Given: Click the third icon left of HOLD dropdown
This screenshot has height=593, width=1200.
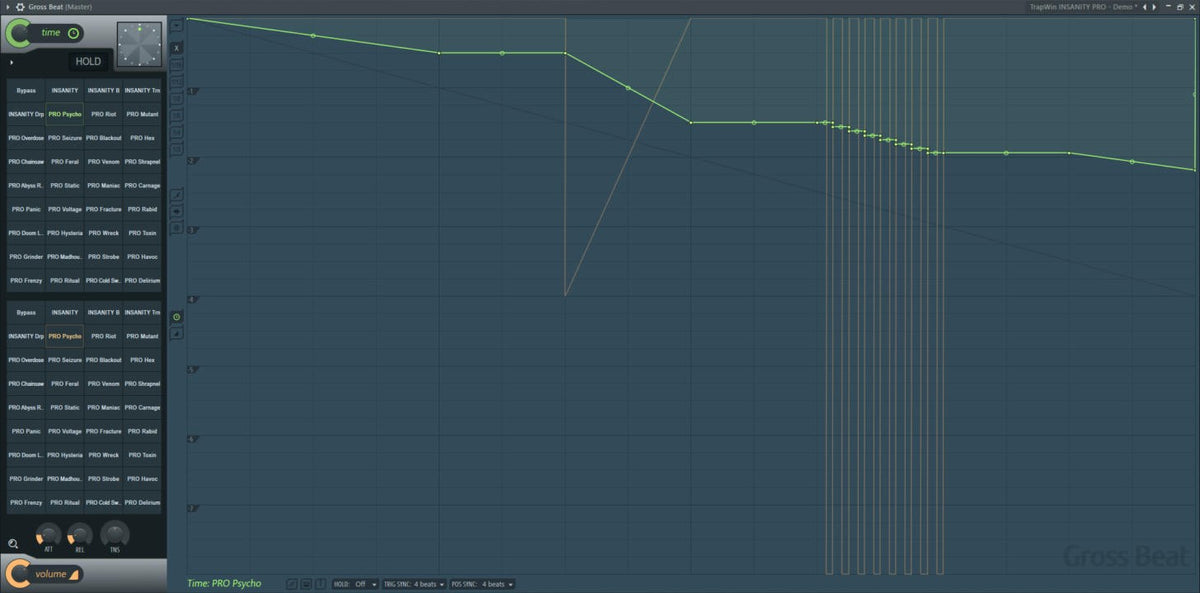Looking at the screenshot, I should 320,584.
